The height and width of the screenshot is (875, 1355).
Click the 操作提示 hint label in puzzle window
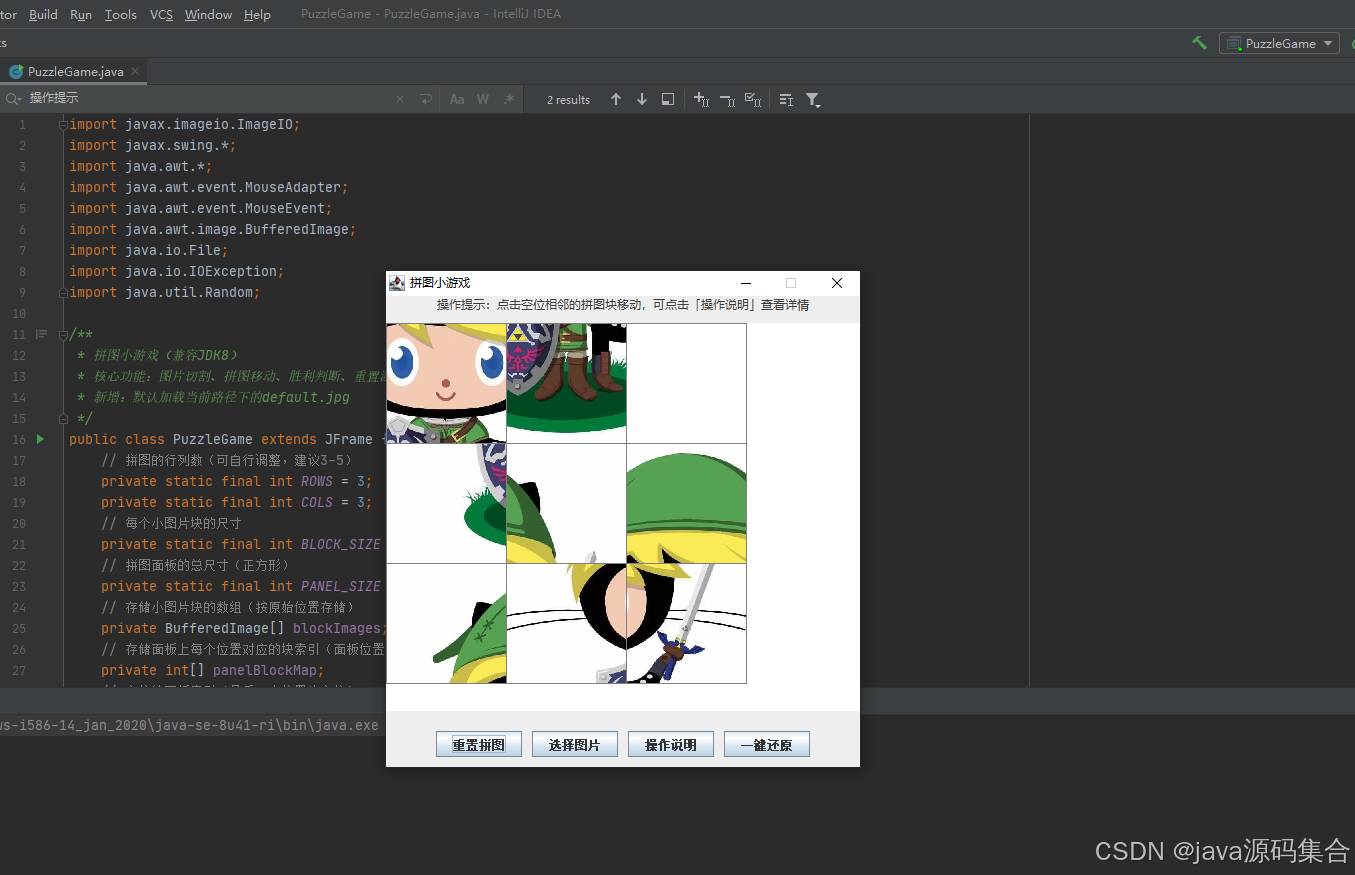coord(623,305)
